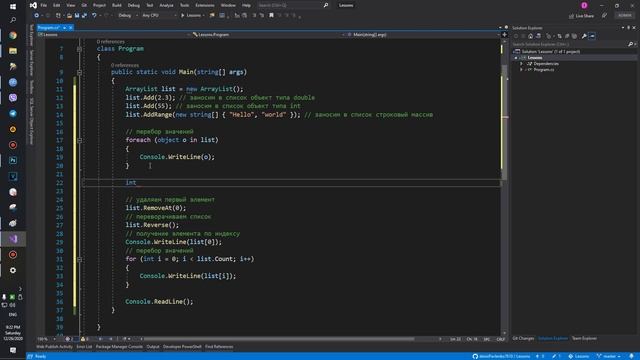Expand the Dependencies tree node
The image size is (640, 360).
click(x=521, y=64)
